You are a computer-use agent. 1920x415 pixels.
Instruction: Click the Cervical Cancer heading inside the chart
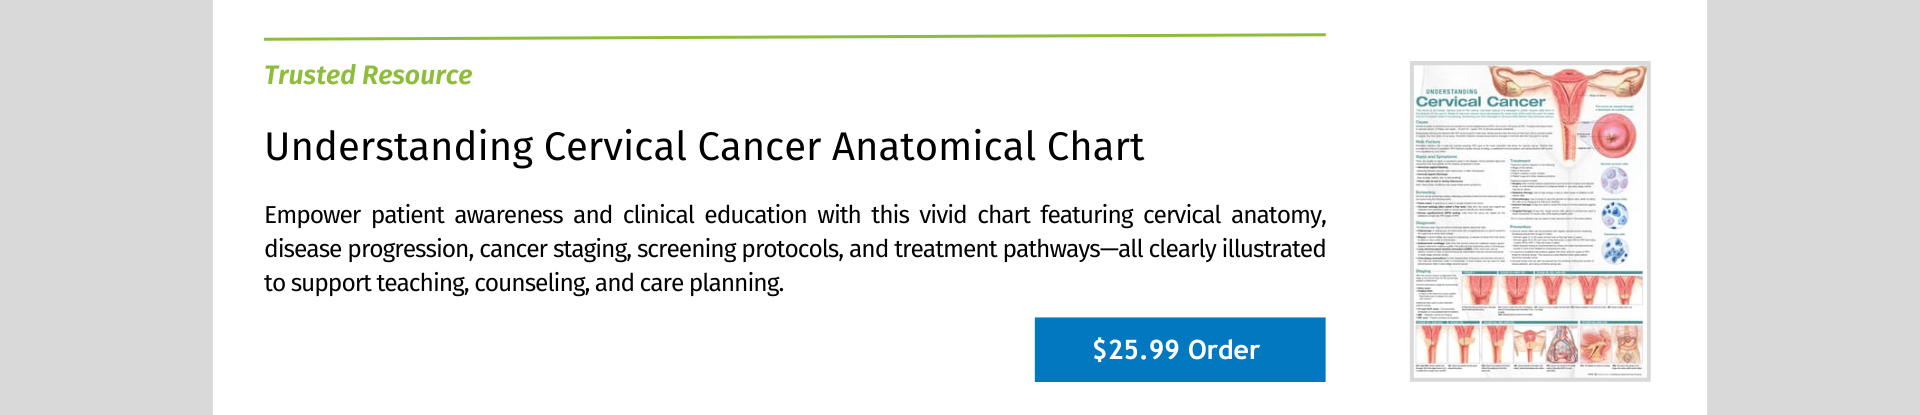pos(1480,102)
